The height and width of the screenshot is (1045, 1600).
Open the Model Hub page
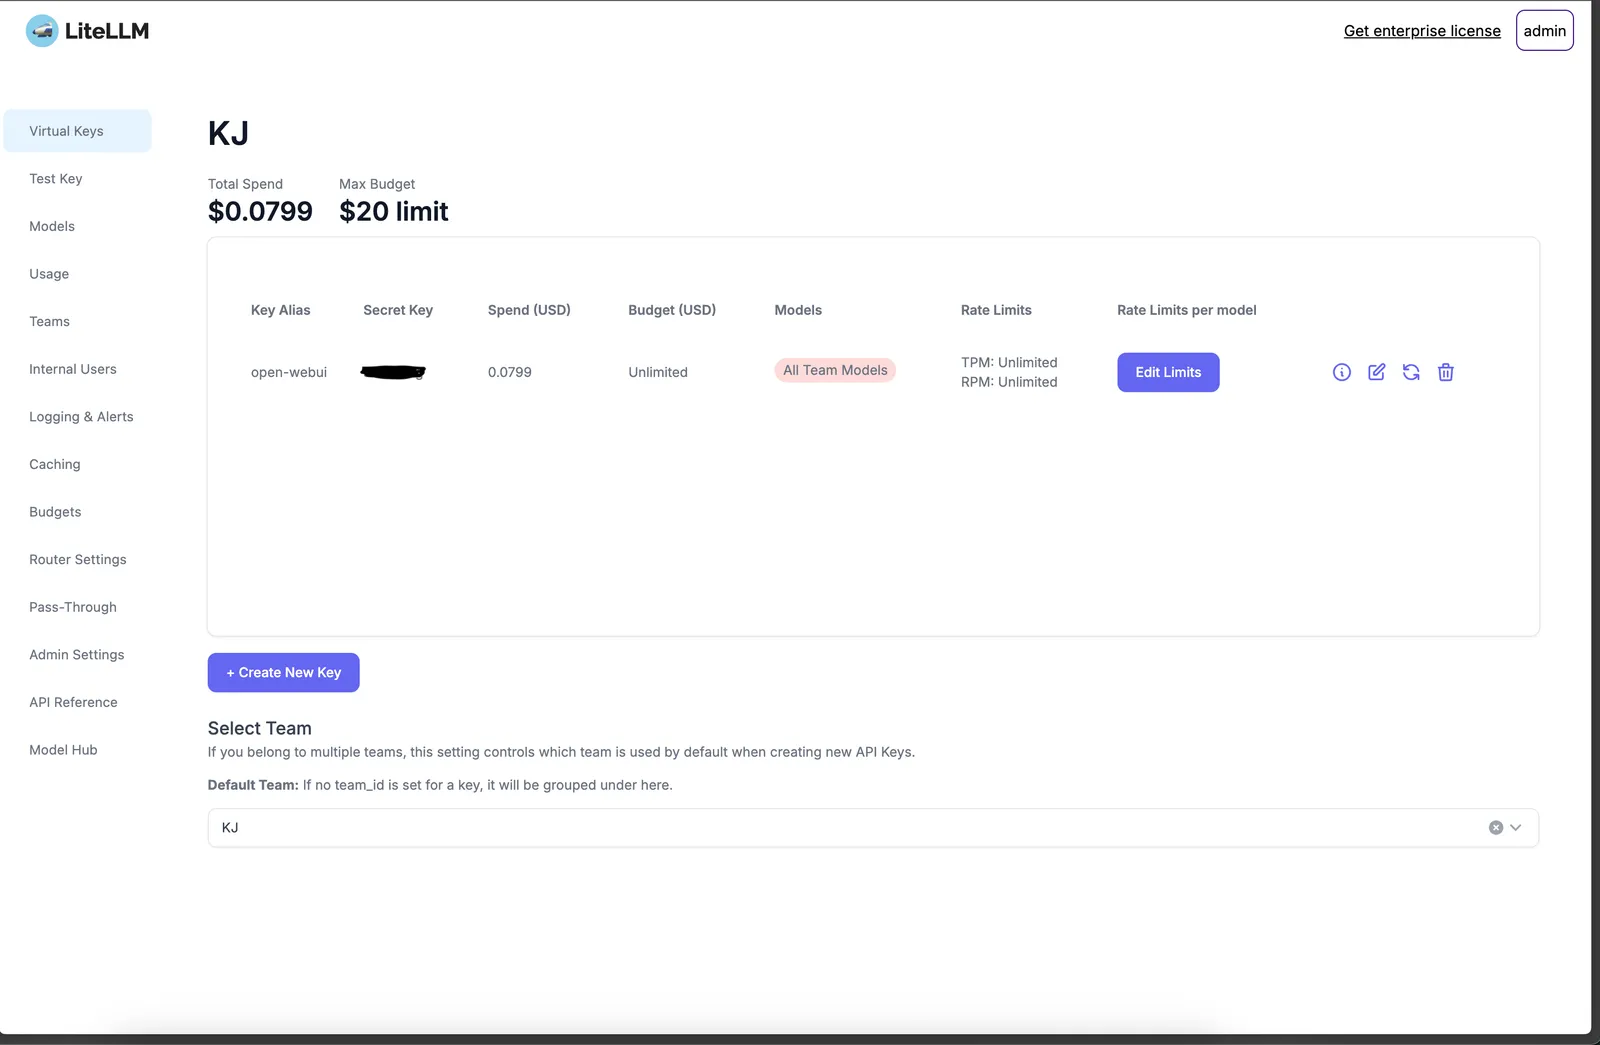click(63, 750)
